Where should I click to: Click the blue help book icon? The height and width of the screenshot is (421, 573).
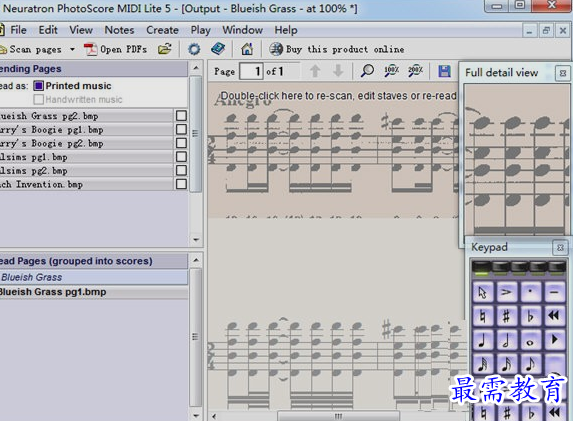(218, 49)
